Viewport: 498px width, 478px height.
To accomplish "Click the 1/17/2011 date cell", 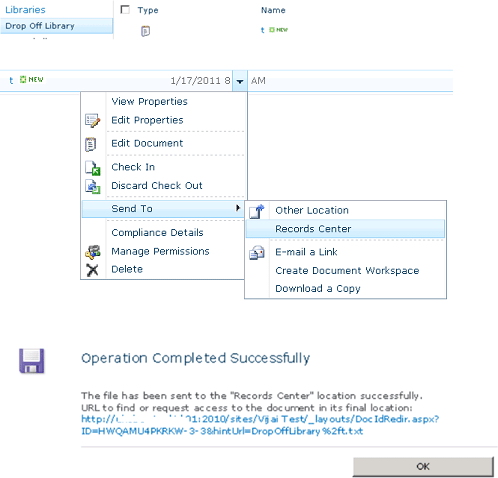I will [200, 81].
